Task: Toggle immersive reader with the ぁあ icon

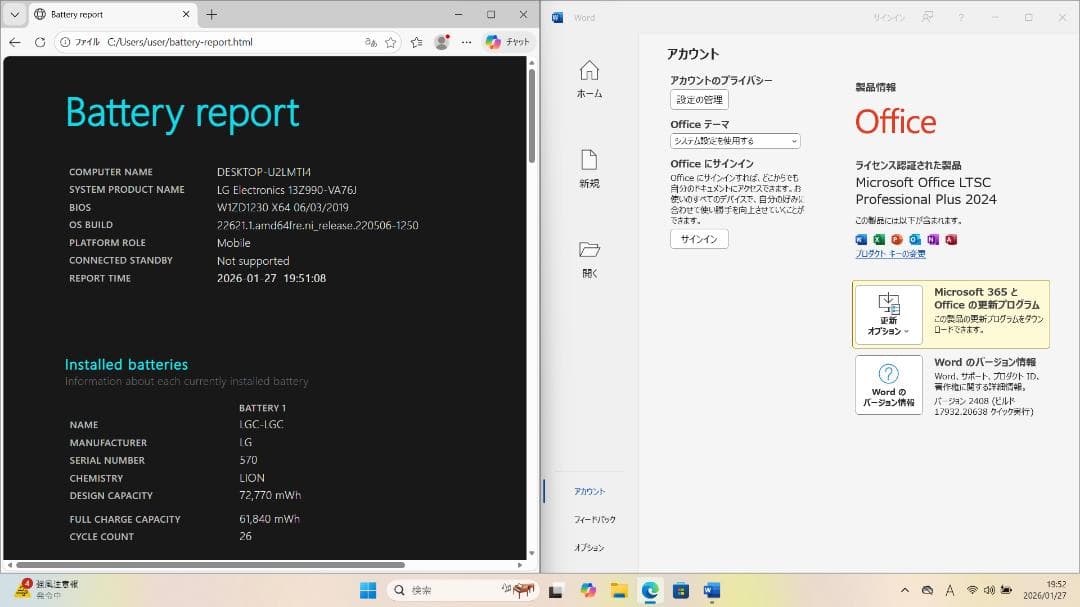Action: point(371,42)
